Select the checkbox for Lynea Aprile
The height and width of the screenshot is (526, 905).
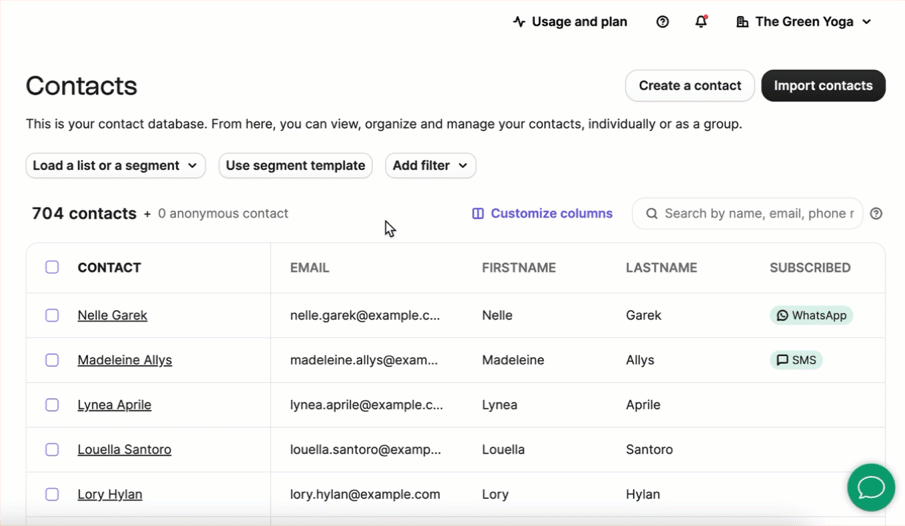pyautogui.click(x=52, y=405)
